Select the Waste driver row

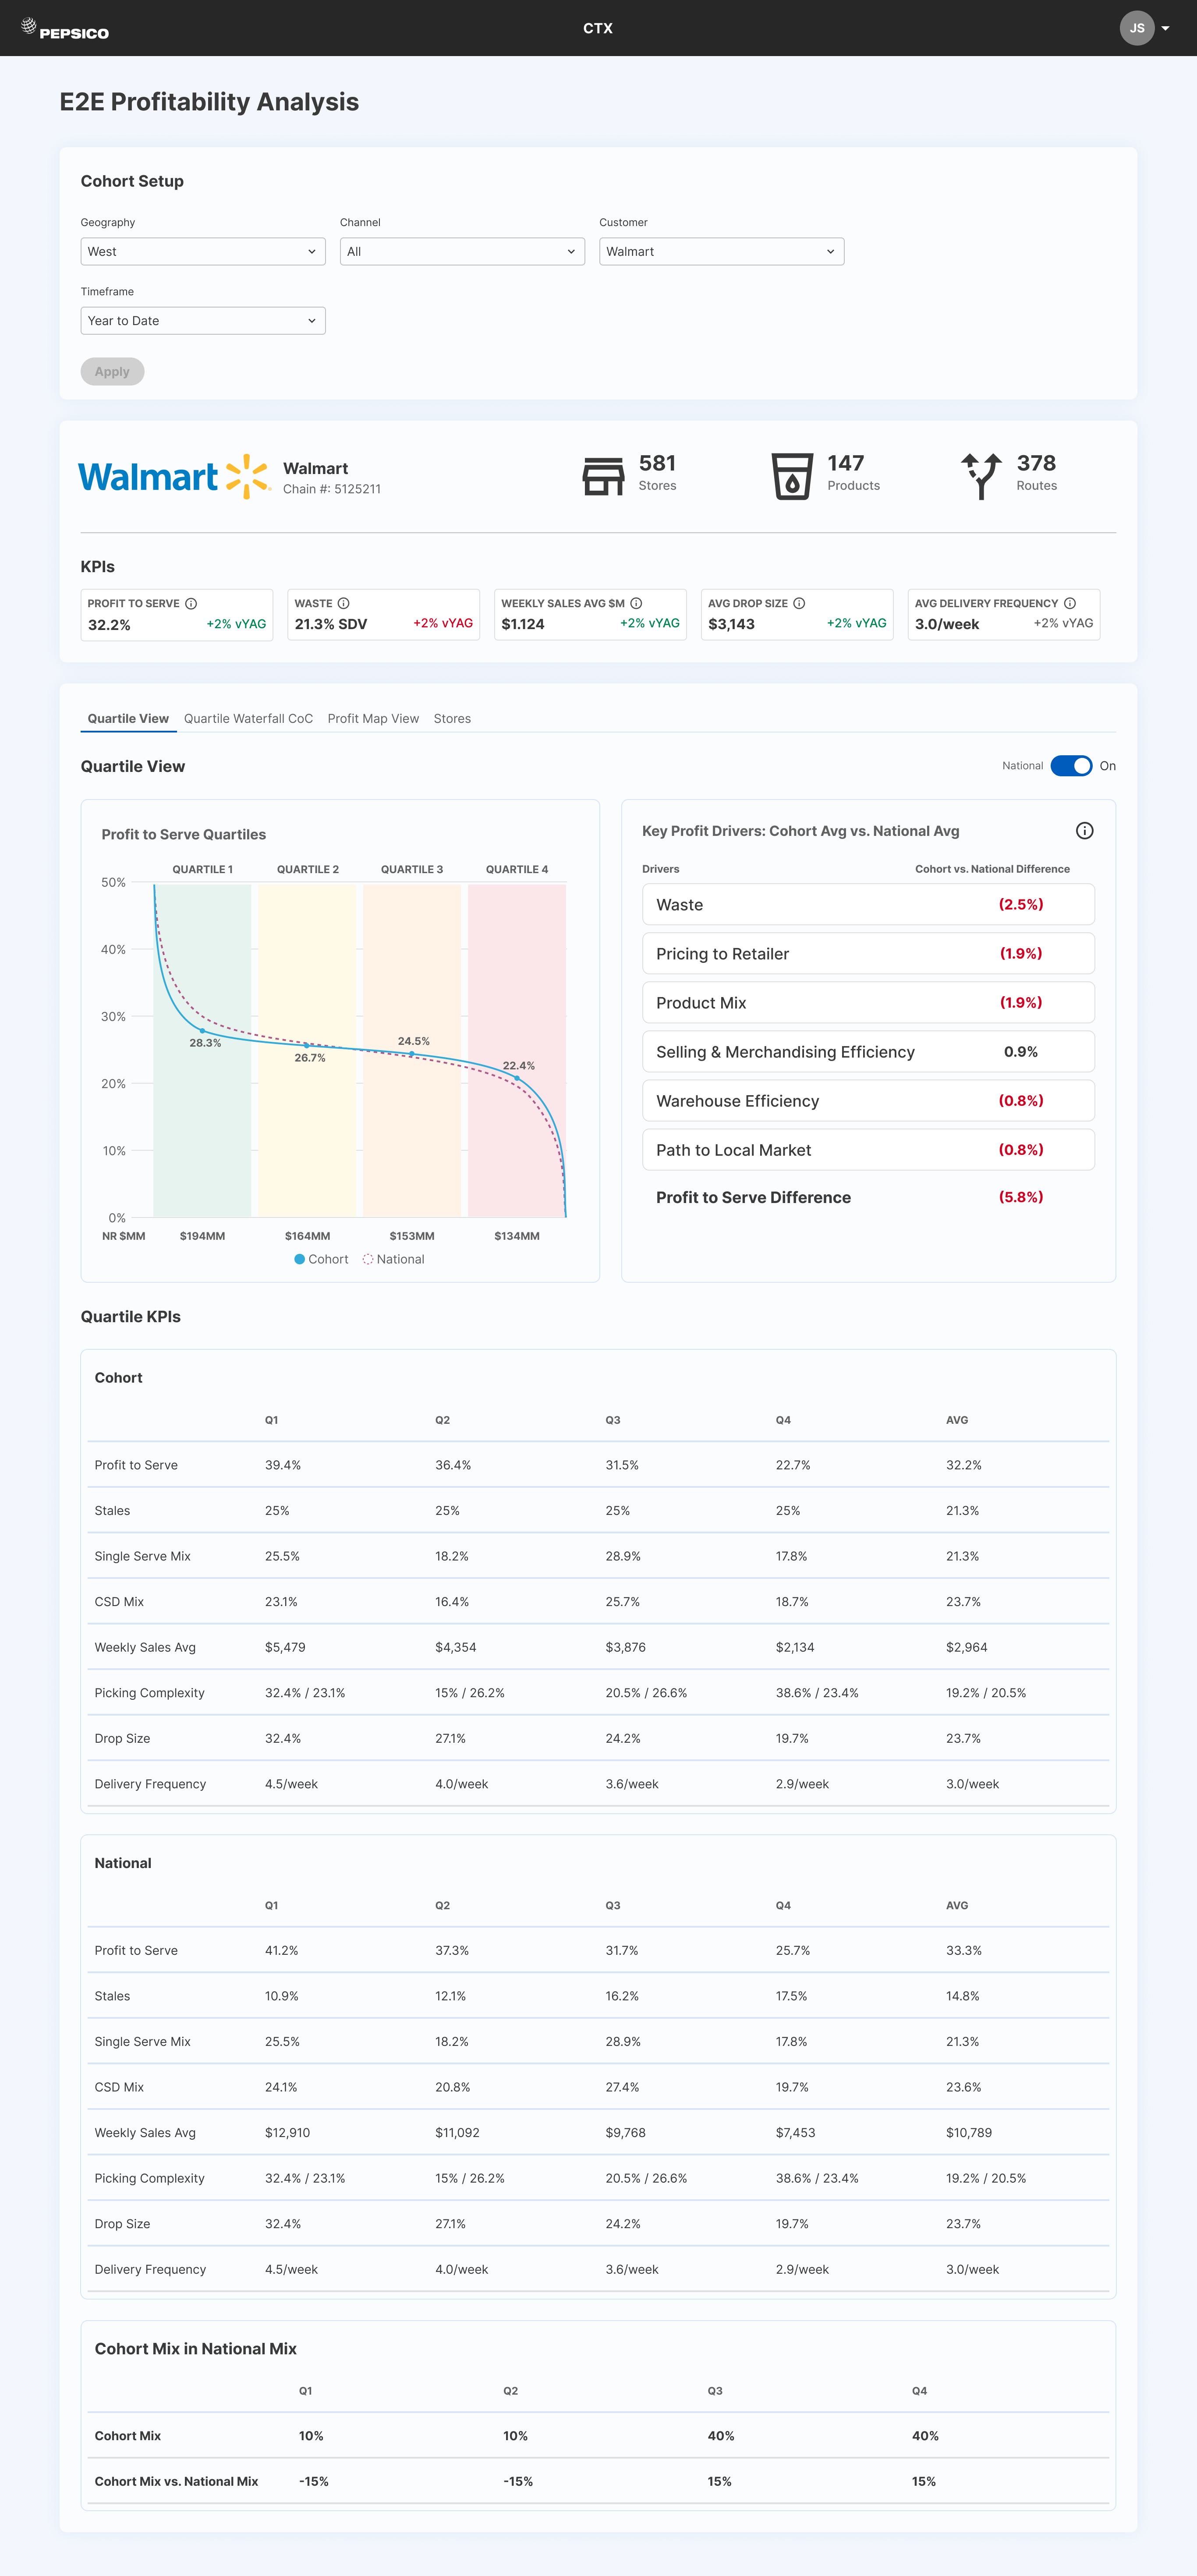coord(868,904)
